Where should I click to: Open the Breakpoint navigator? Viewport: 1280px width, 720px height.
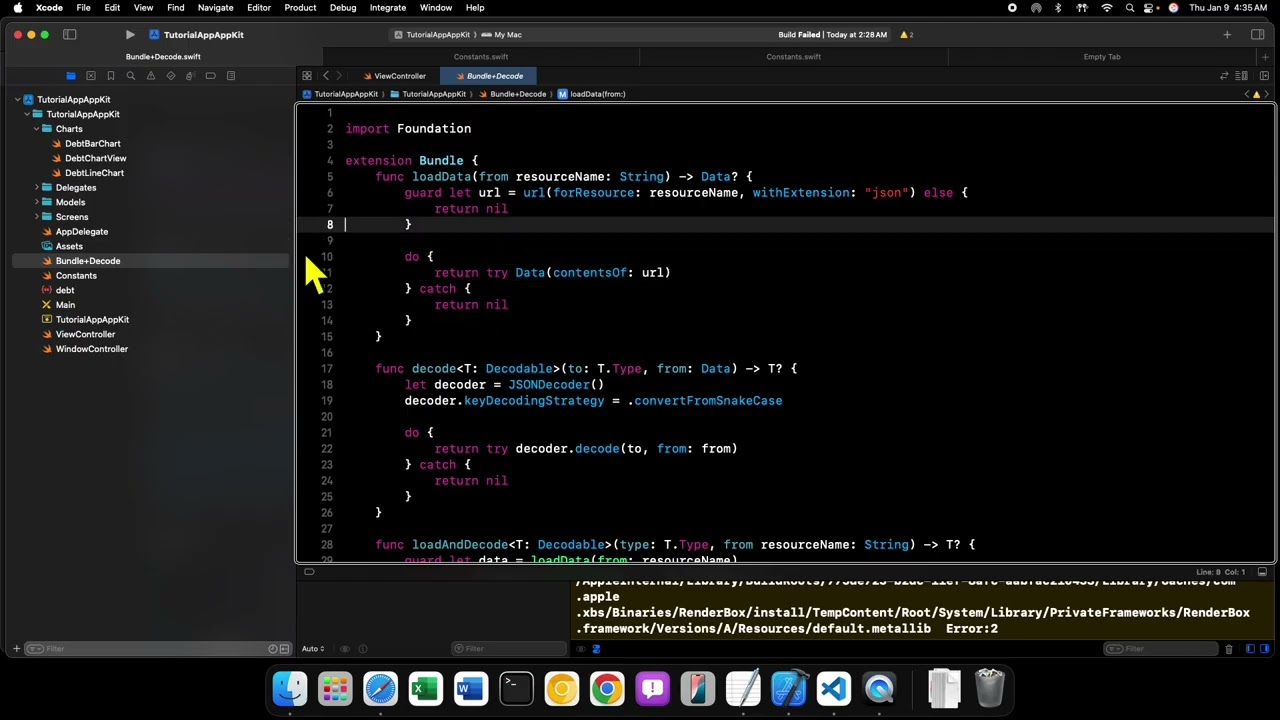tap(210, 76)
